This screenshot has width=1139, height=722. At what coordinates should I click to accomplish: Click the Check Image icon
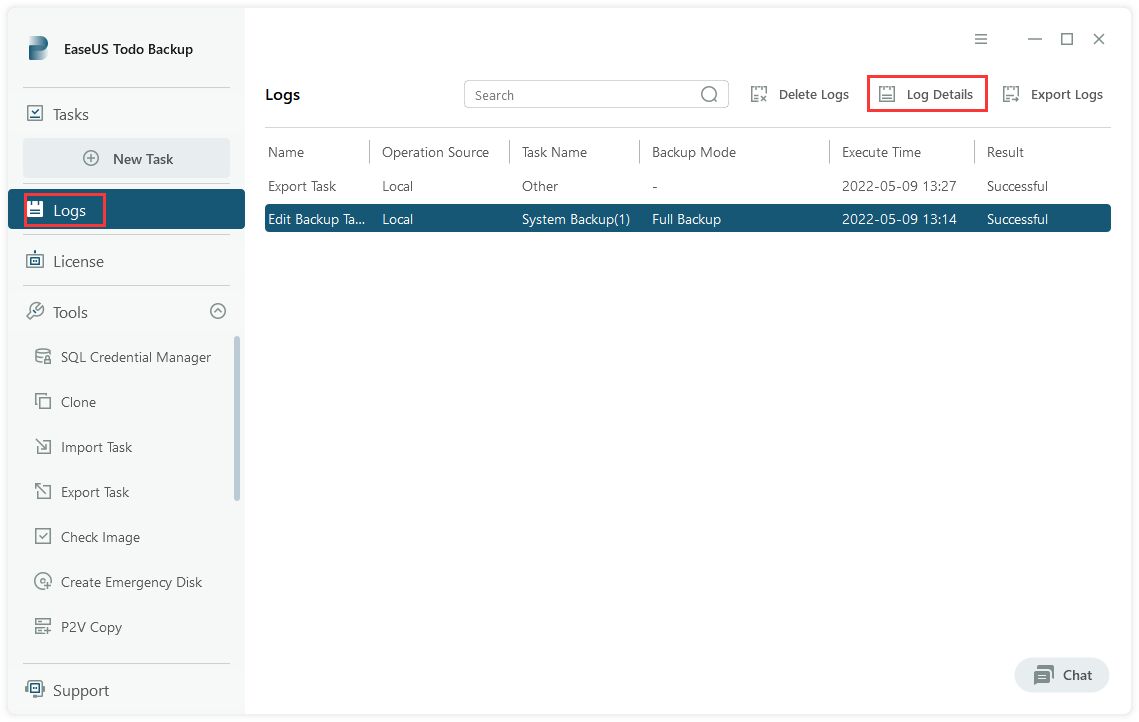[x=43, y=537]
